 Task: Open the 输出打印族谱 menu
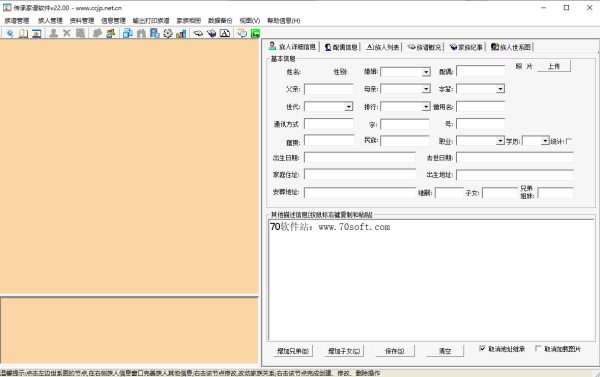click(x=151, y=21)
